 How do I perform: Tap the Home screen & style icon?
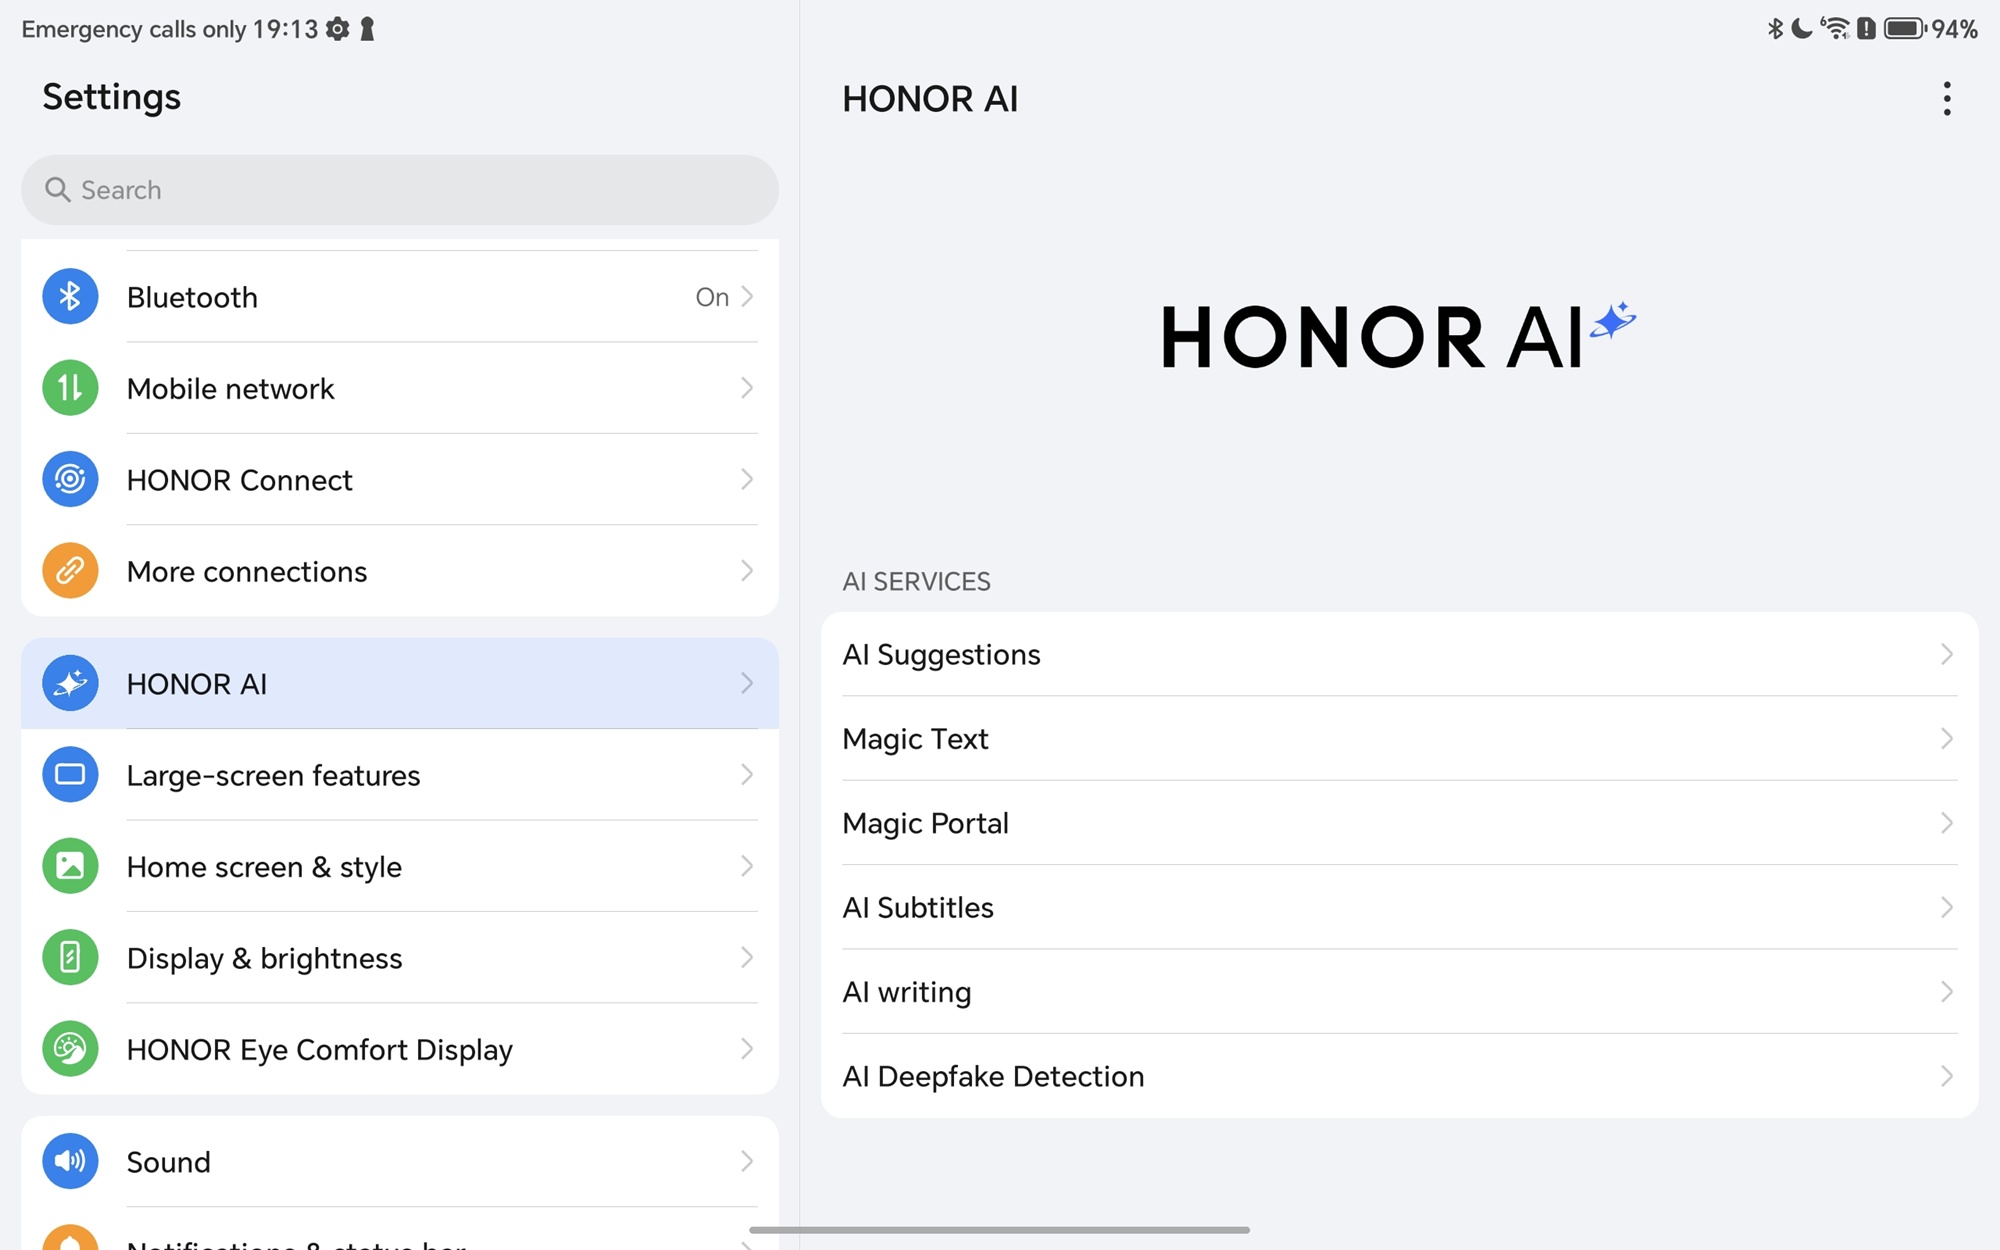click(70, 866)
